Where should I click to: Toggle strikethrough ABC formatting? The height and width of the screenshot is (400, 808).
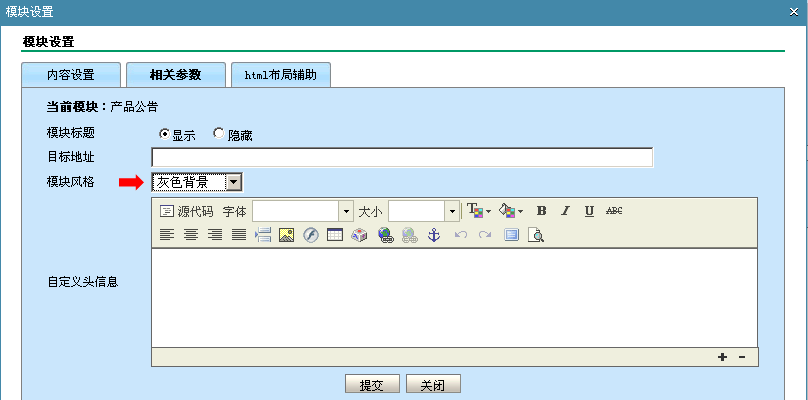coord(614,210)
